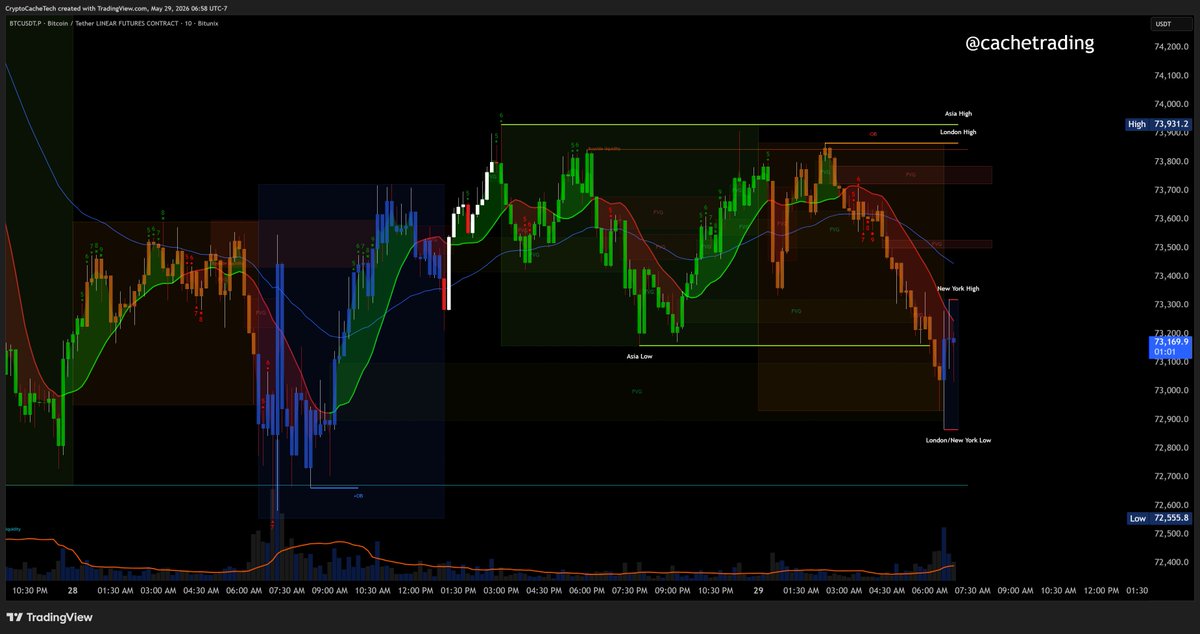This screenshot has height=634, width=1200.
Task: Click the 73,300.0 price axis value
Action: click(x=1172, y=305)
